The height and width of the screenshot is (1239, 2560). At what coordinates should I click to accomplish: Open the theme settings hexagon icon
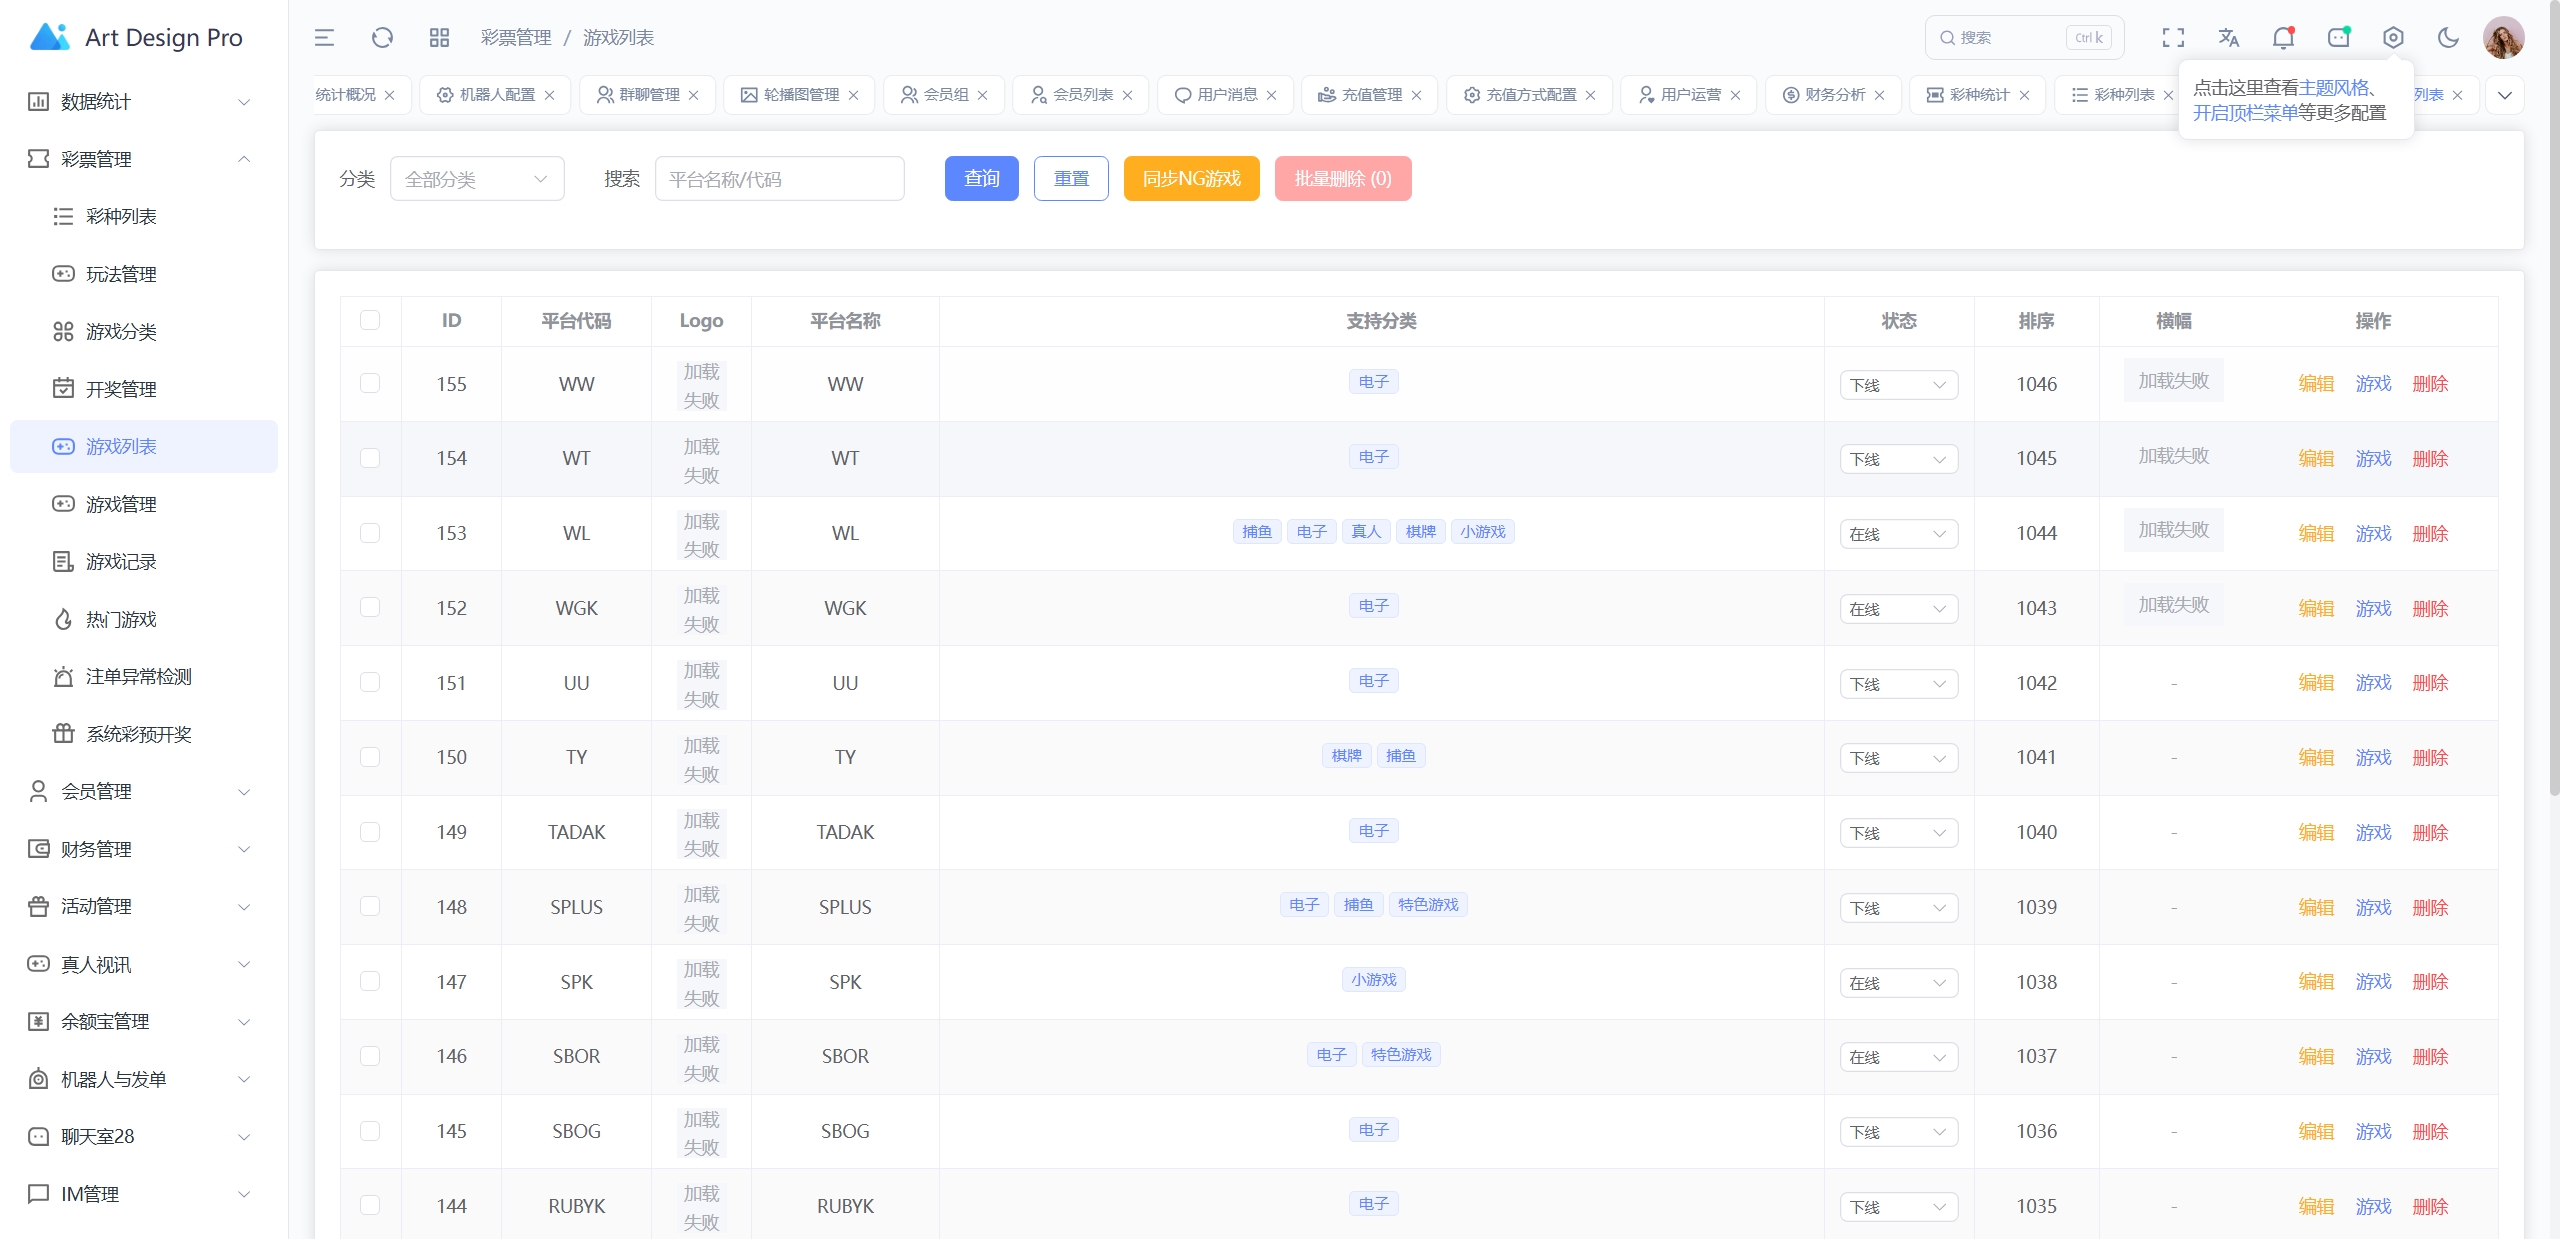coord(2393,38)
